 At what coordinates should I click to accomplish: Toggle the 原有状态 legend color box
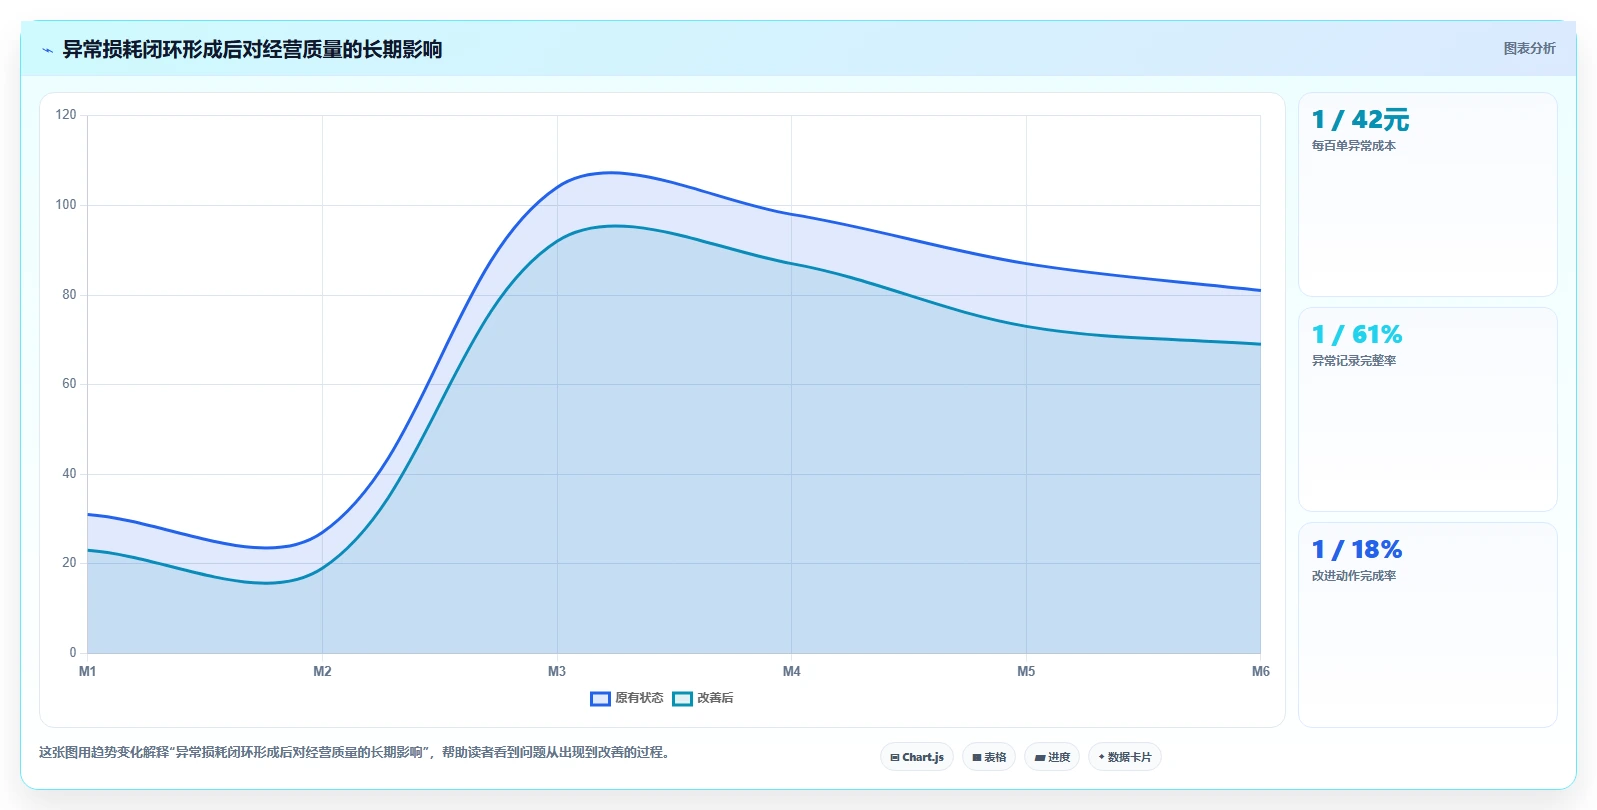(x=600, y=698)
